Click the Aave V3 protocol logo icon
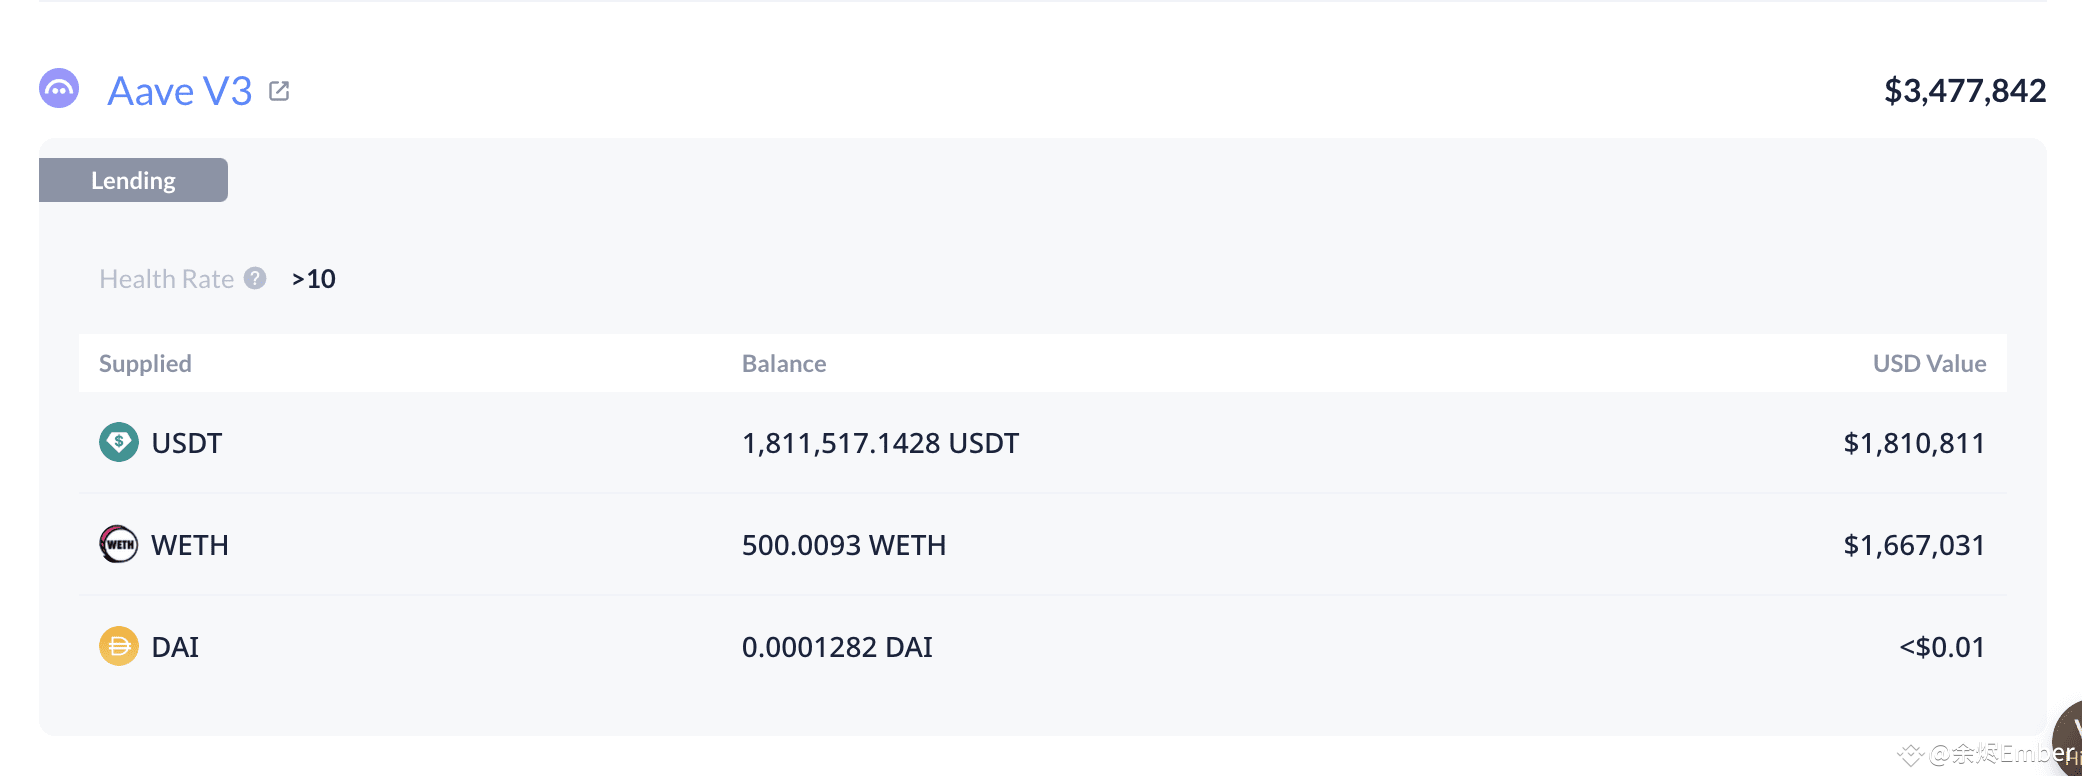The width and height of the screenshot is (2082, 776). tap(59, 88)
